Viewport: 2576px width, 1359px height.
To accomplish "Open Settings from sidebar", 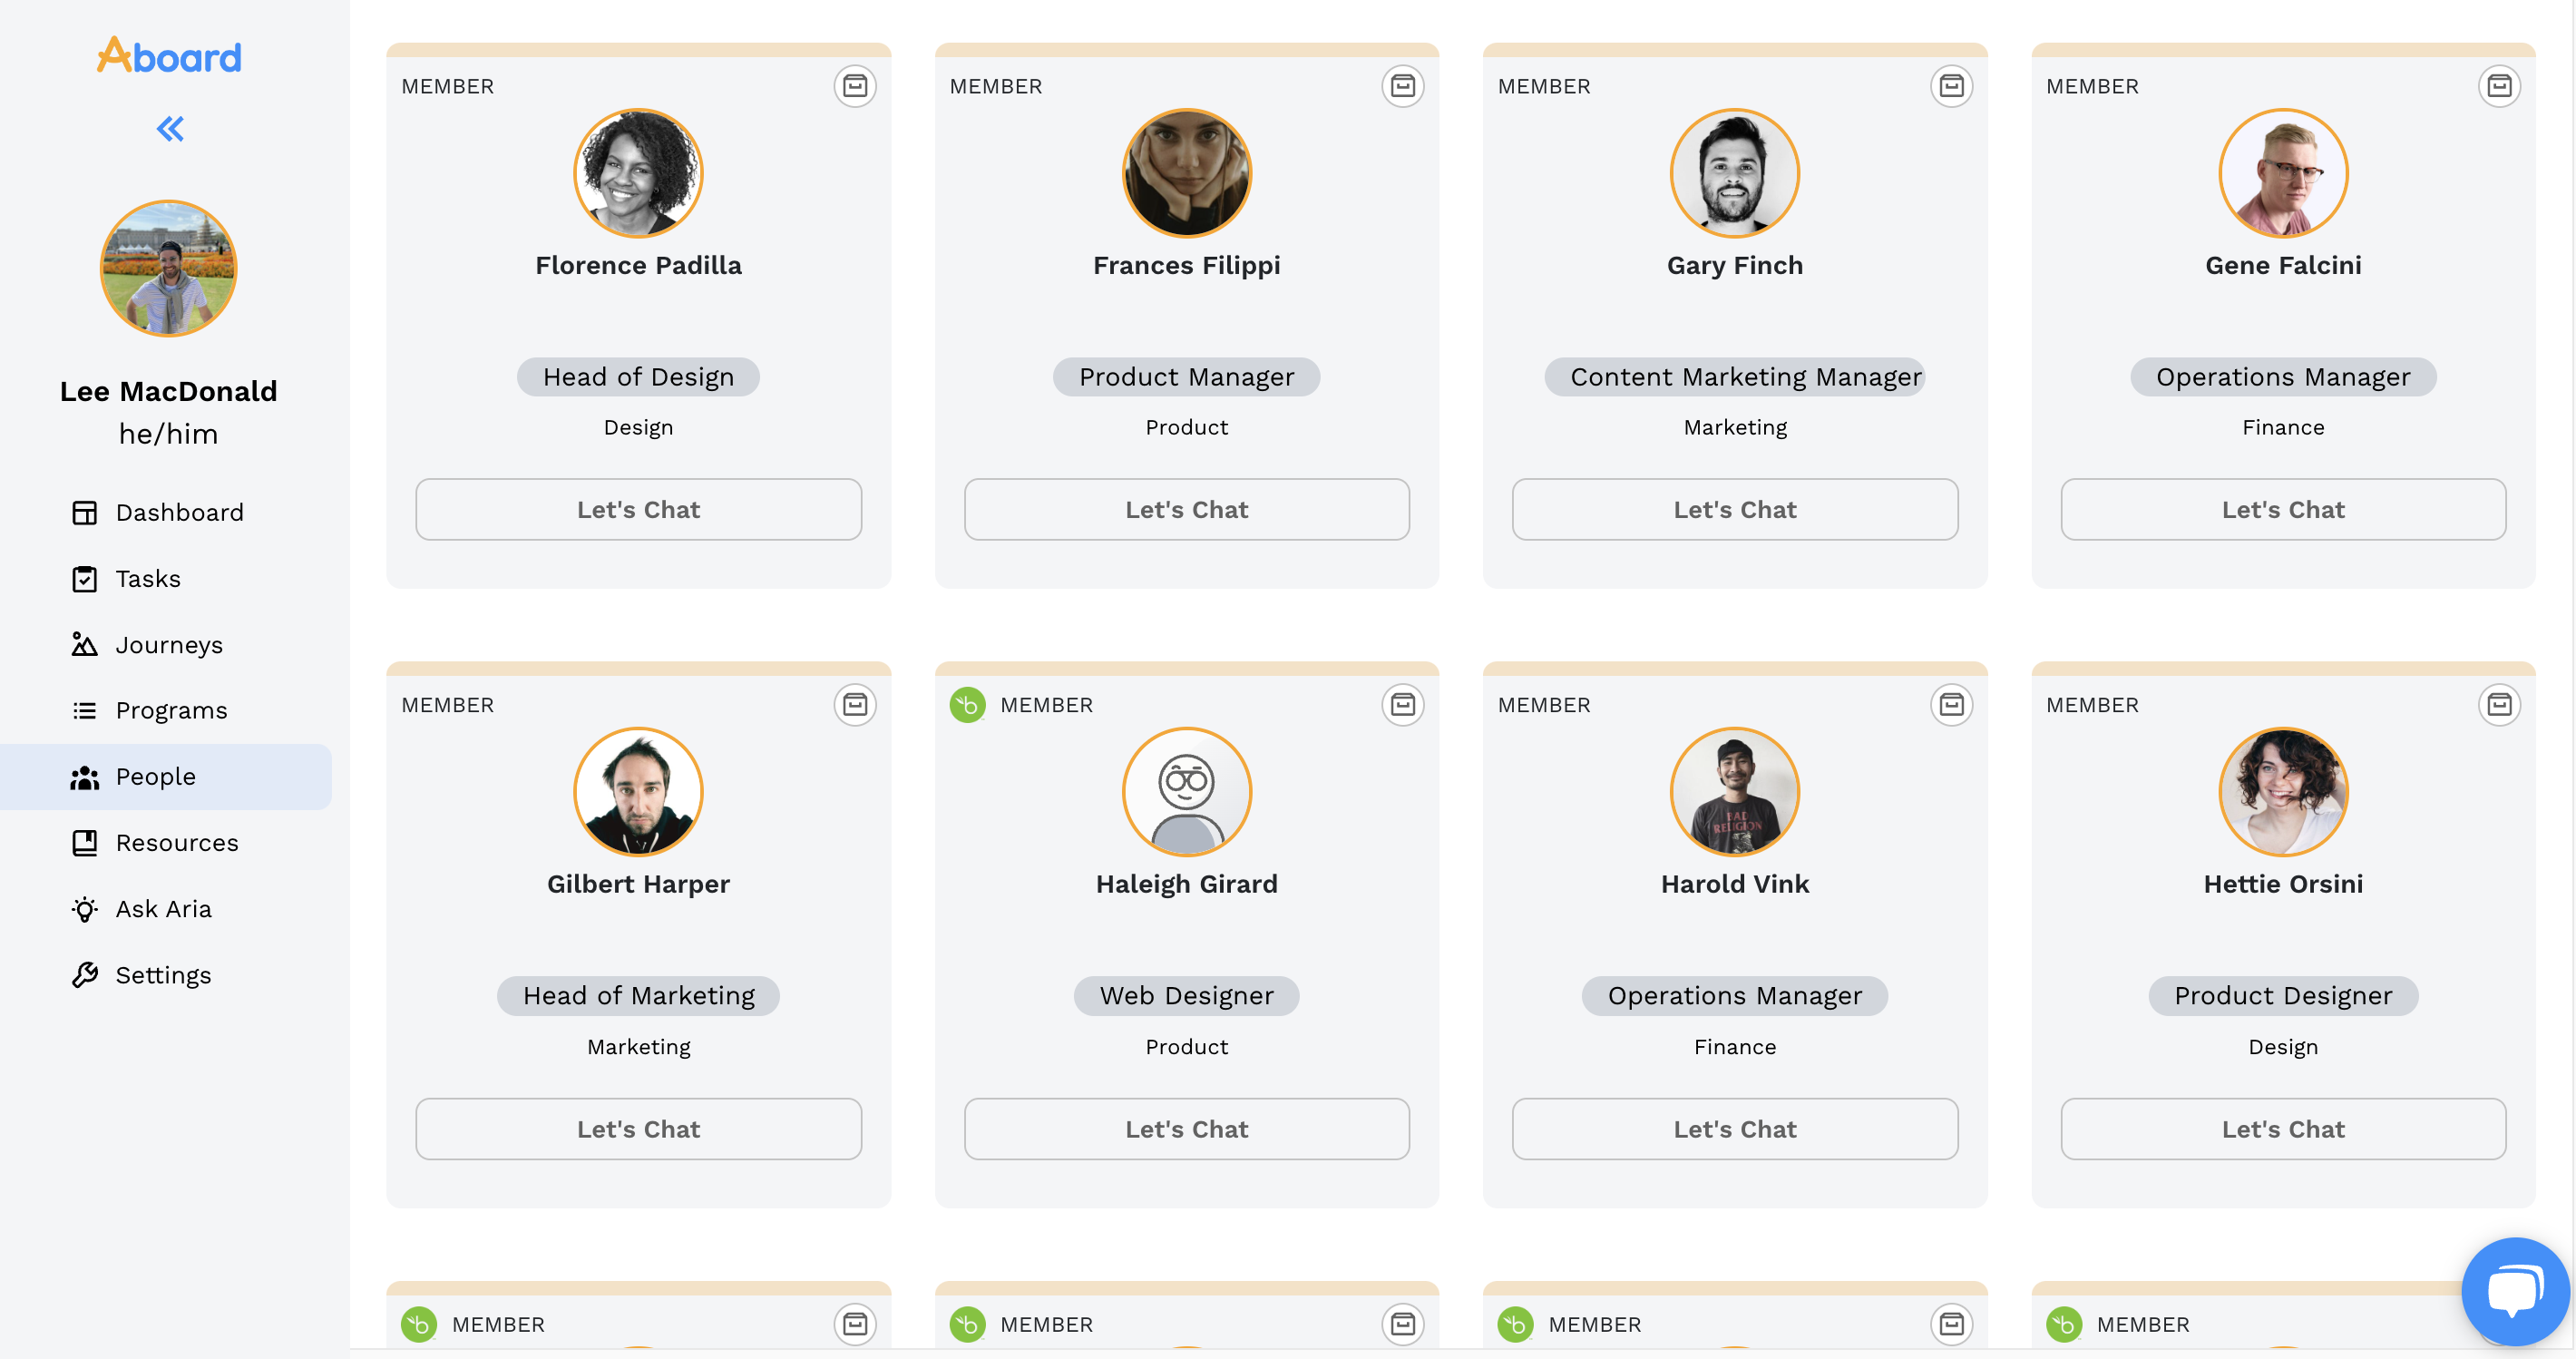I will pyautogui.click(x=163, y=974).
